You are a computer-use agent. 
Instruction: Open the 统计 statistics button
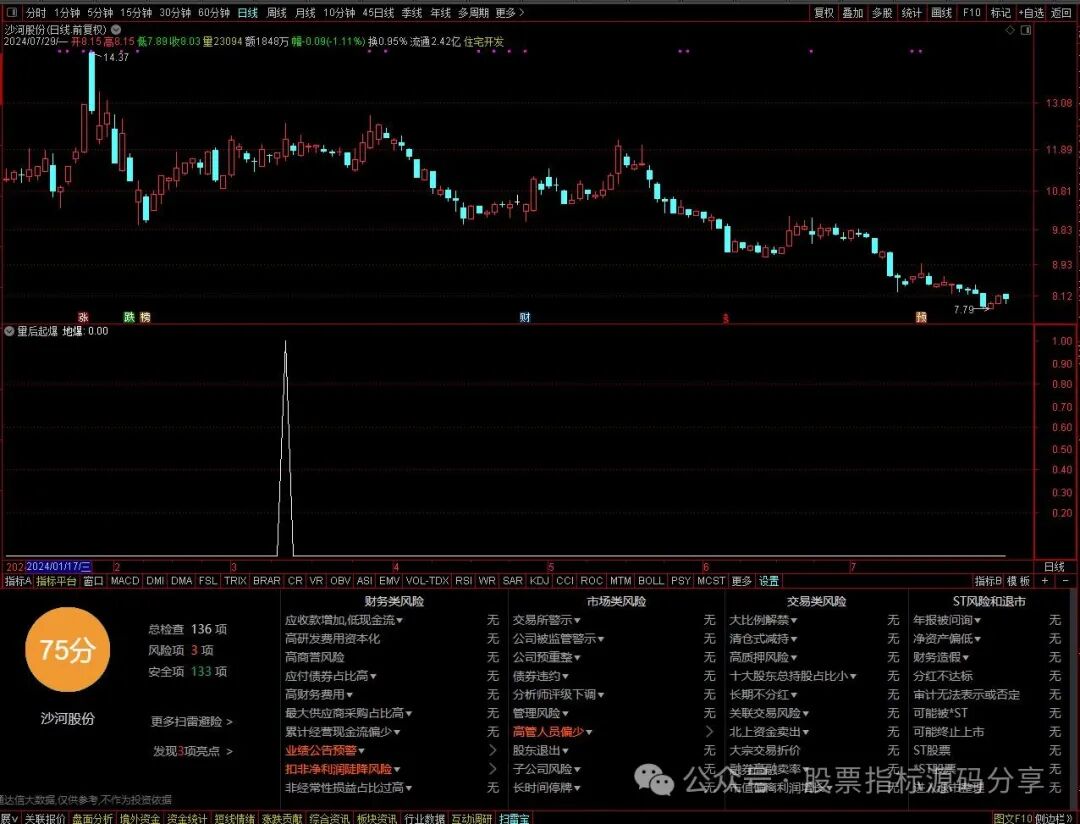click(x=911, y=13)
